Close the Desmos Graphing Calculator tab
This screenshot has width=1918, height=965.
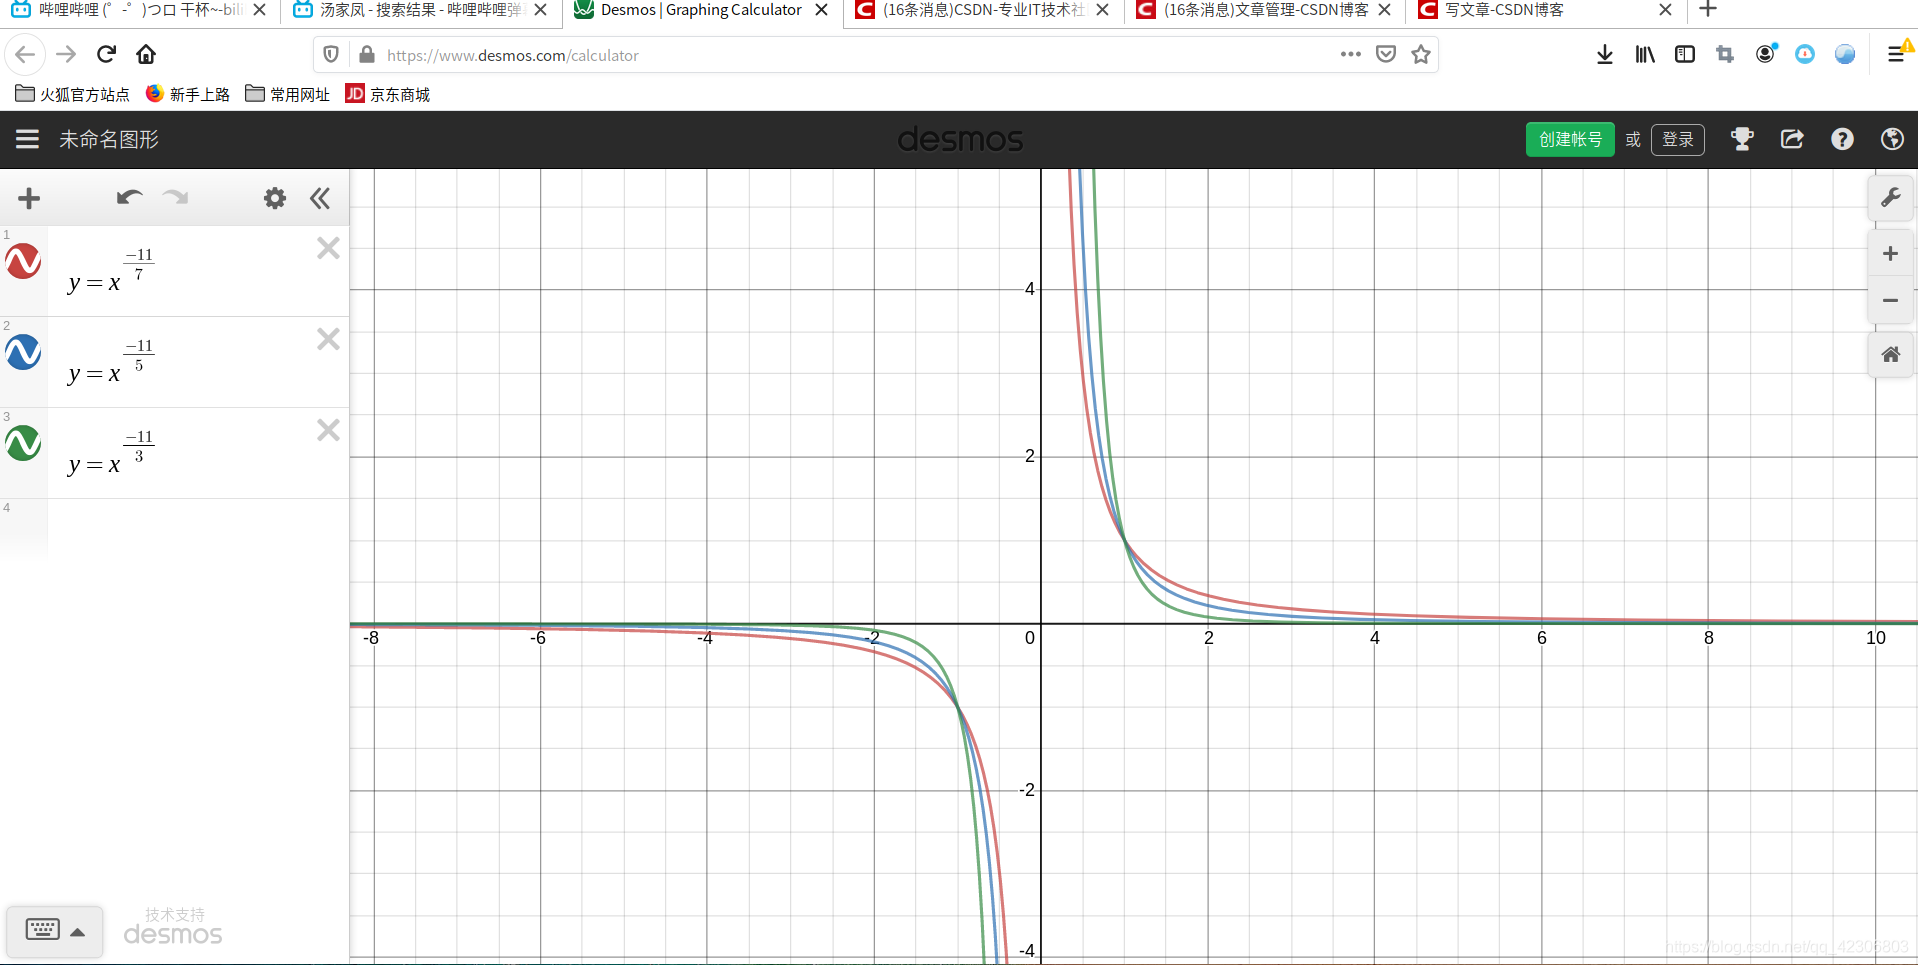click(x=821, y=10)
